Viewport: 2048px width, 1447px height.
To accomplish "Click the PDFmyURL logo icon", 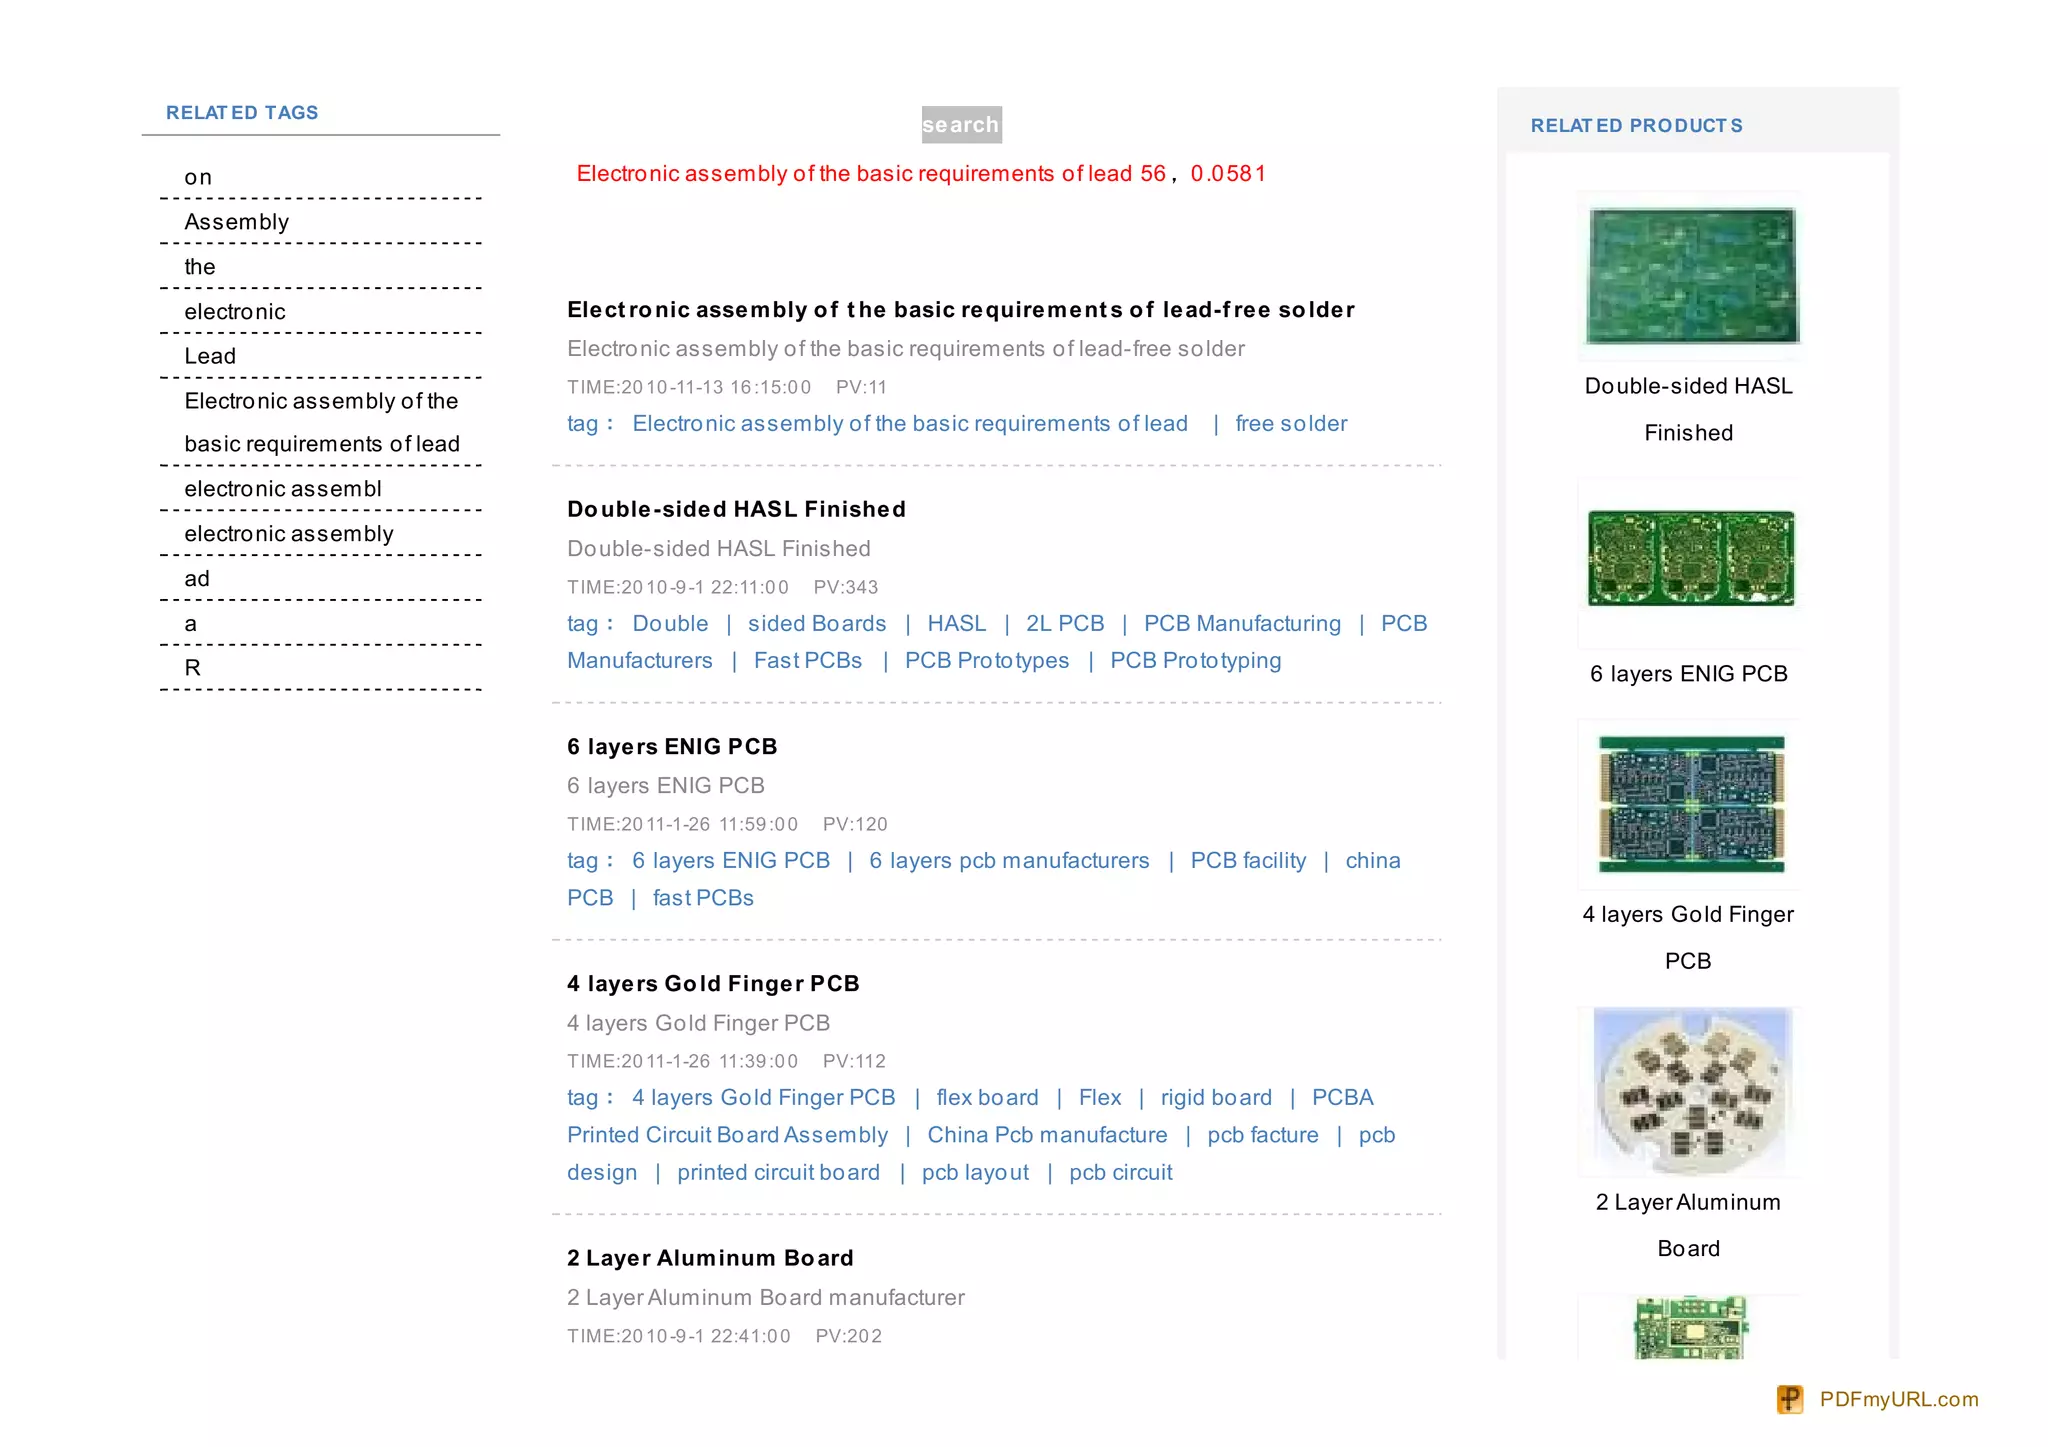I will [x=1789, y=1398].
